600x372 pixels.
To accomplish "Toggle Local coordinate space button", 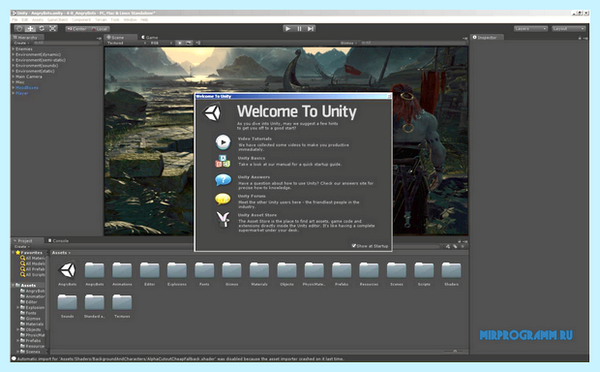I will [x=99, y=29].
